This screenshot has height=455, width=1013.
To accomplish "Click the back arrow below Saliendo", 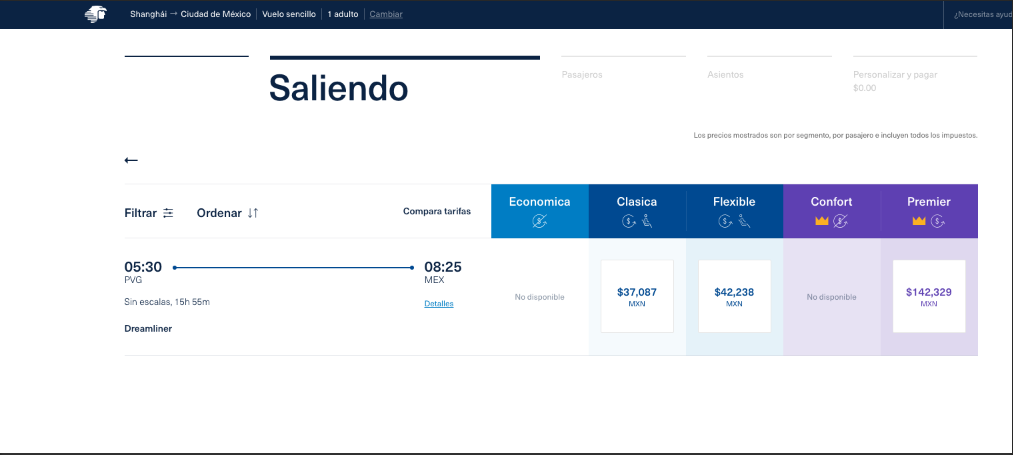I will coord(131,160).
